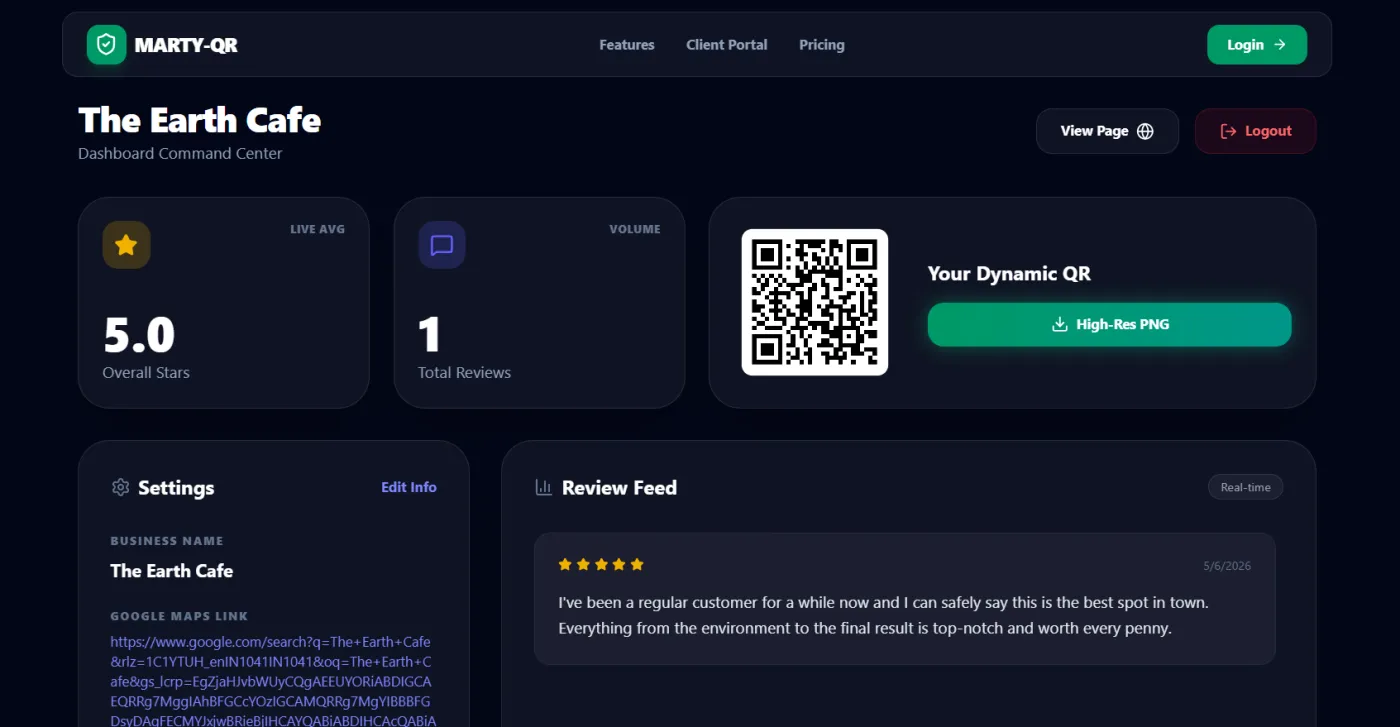Screen dimensions: 1400x727
Task: Download the High-Res PNG
Action: coord(1110,325)
